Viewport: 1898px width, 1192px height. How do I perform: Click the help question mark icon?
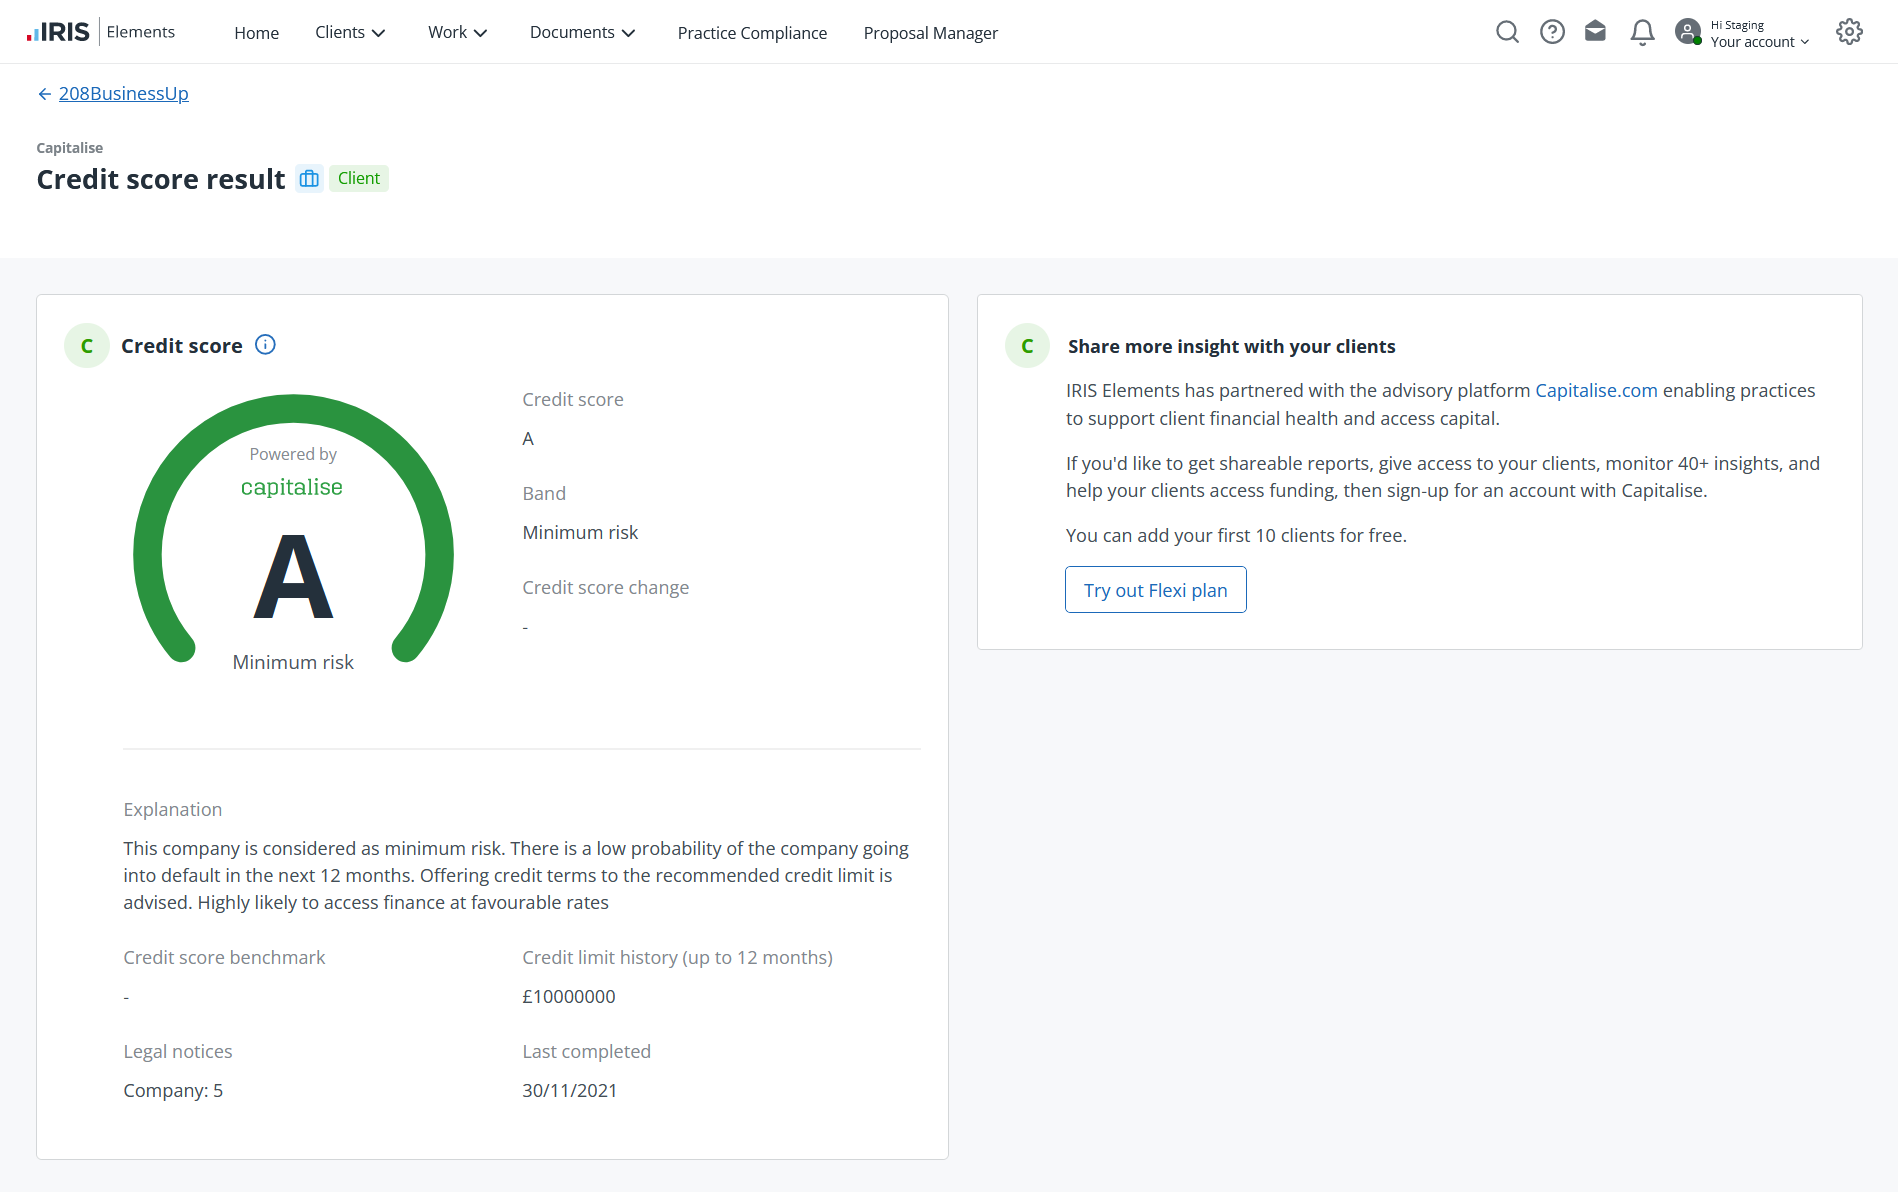pos(1552,32)
